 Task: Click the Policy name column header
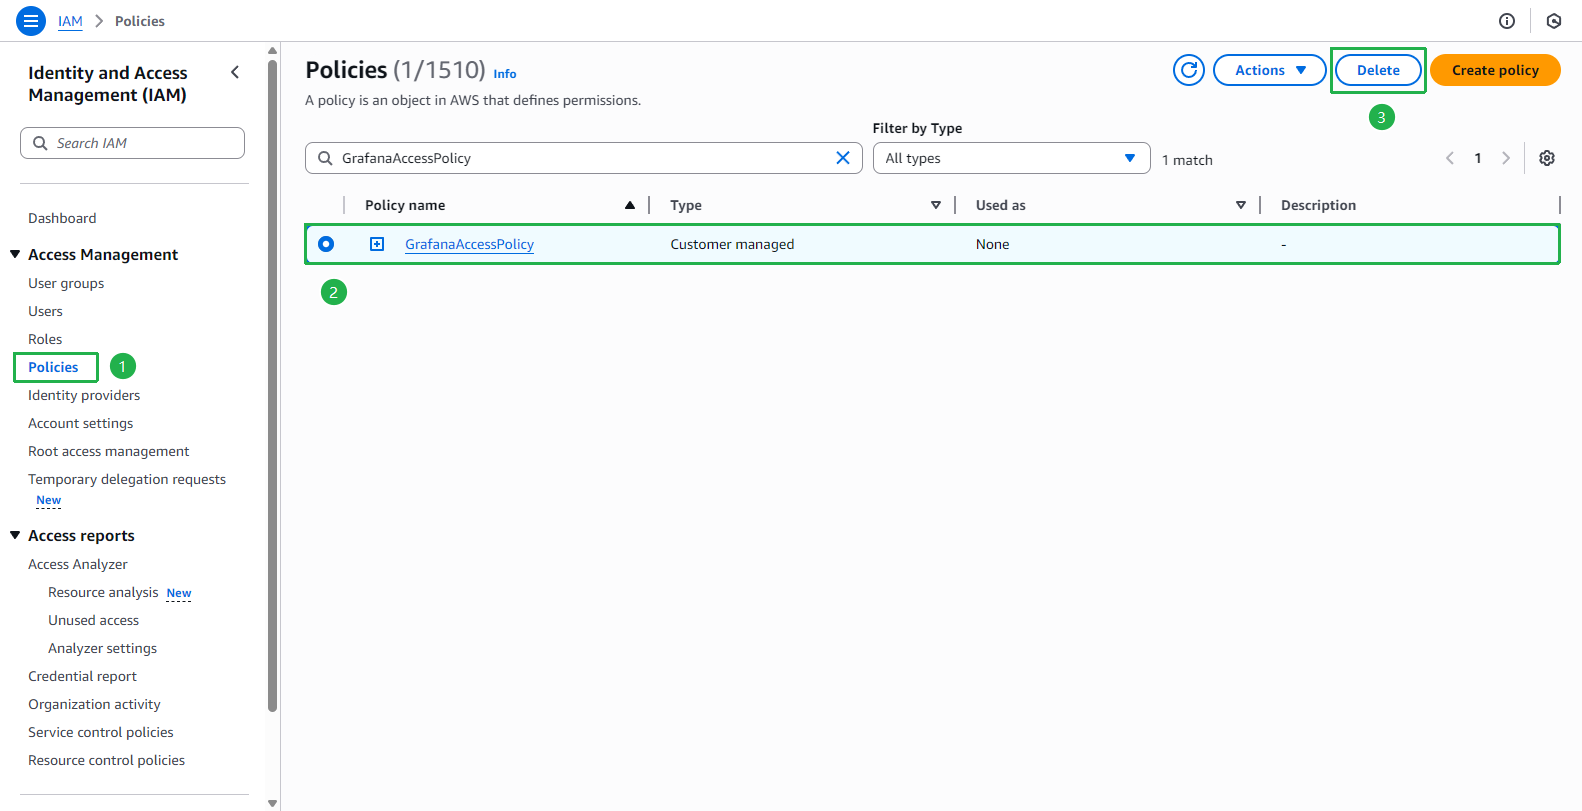tap(405, 205)
